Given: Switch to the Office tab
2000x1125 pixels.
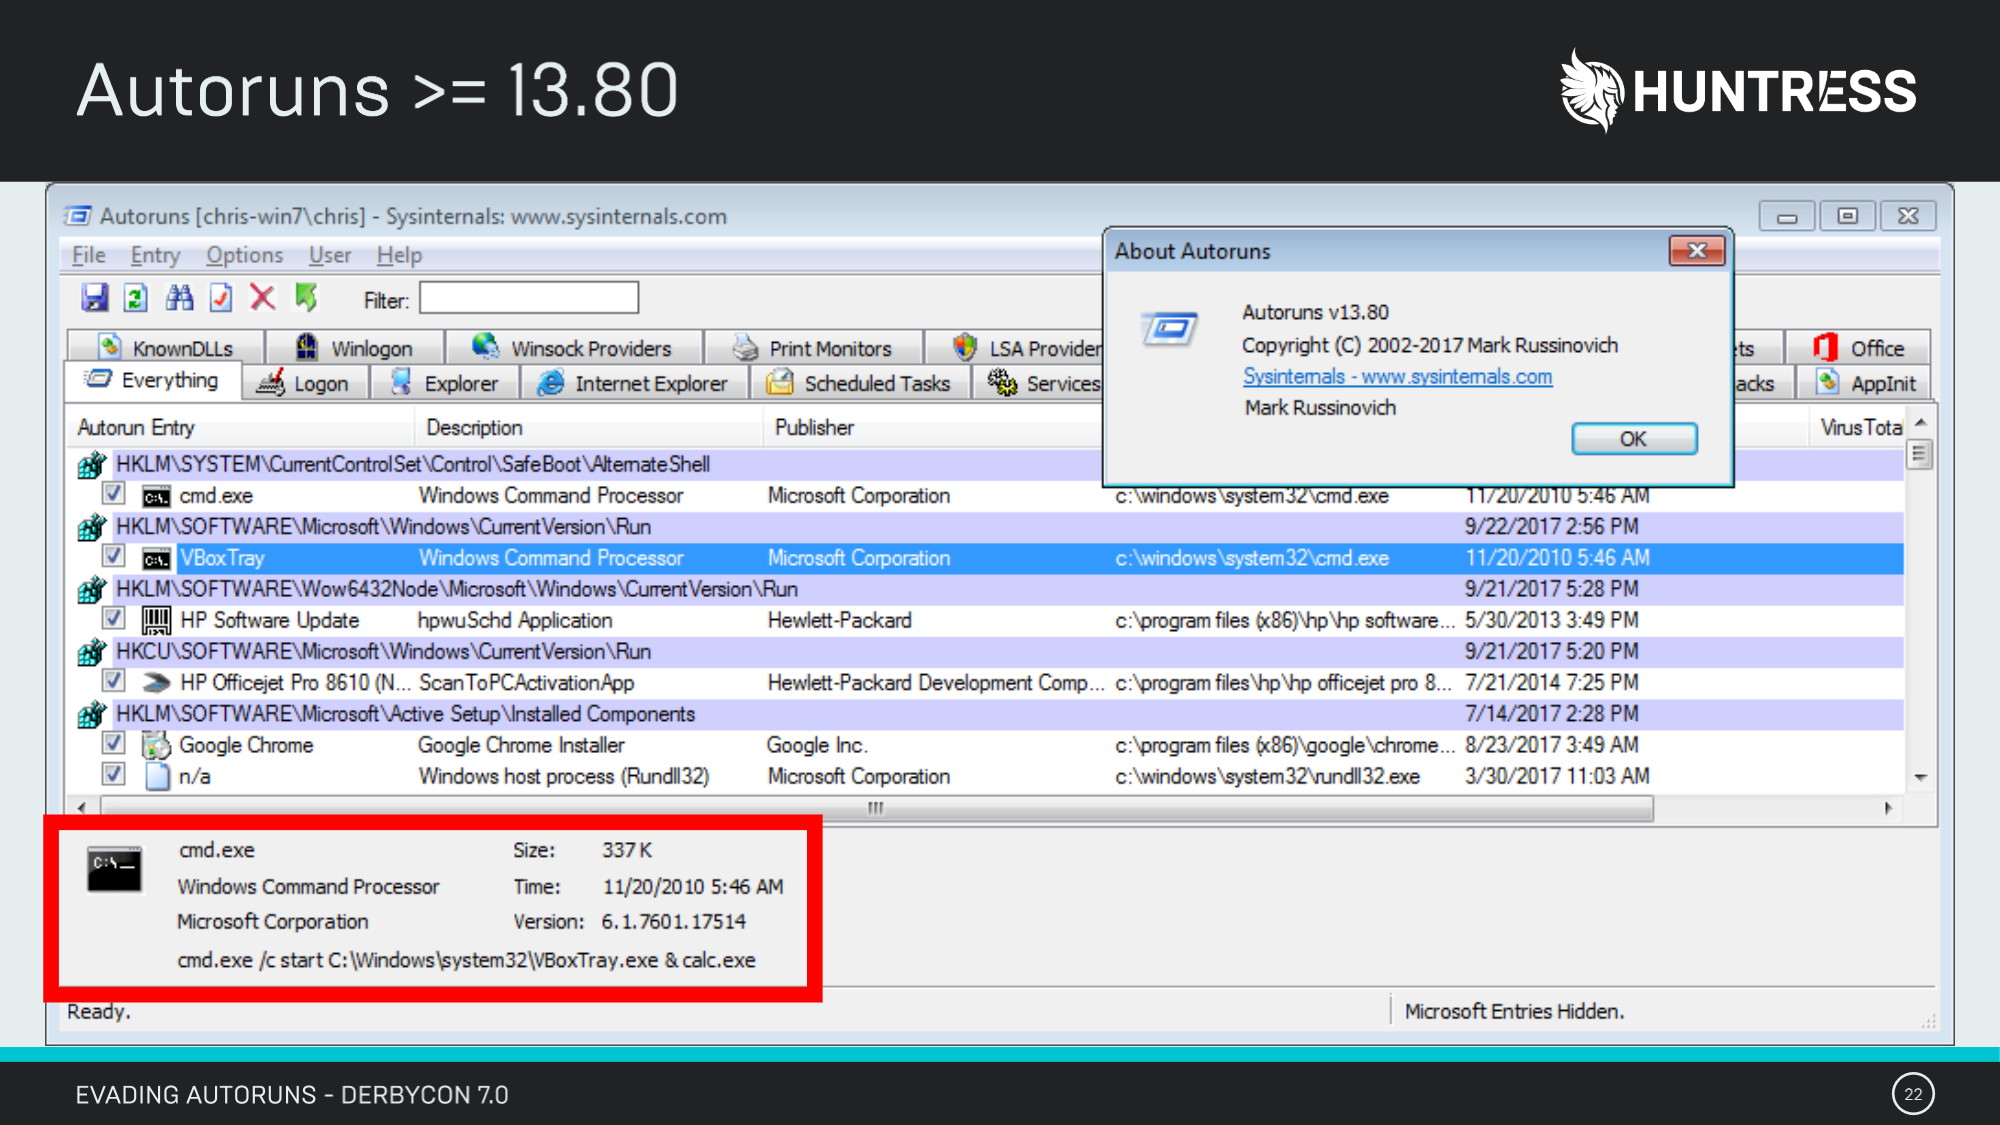Looking at the screenshot, I should pos(1858,348).
